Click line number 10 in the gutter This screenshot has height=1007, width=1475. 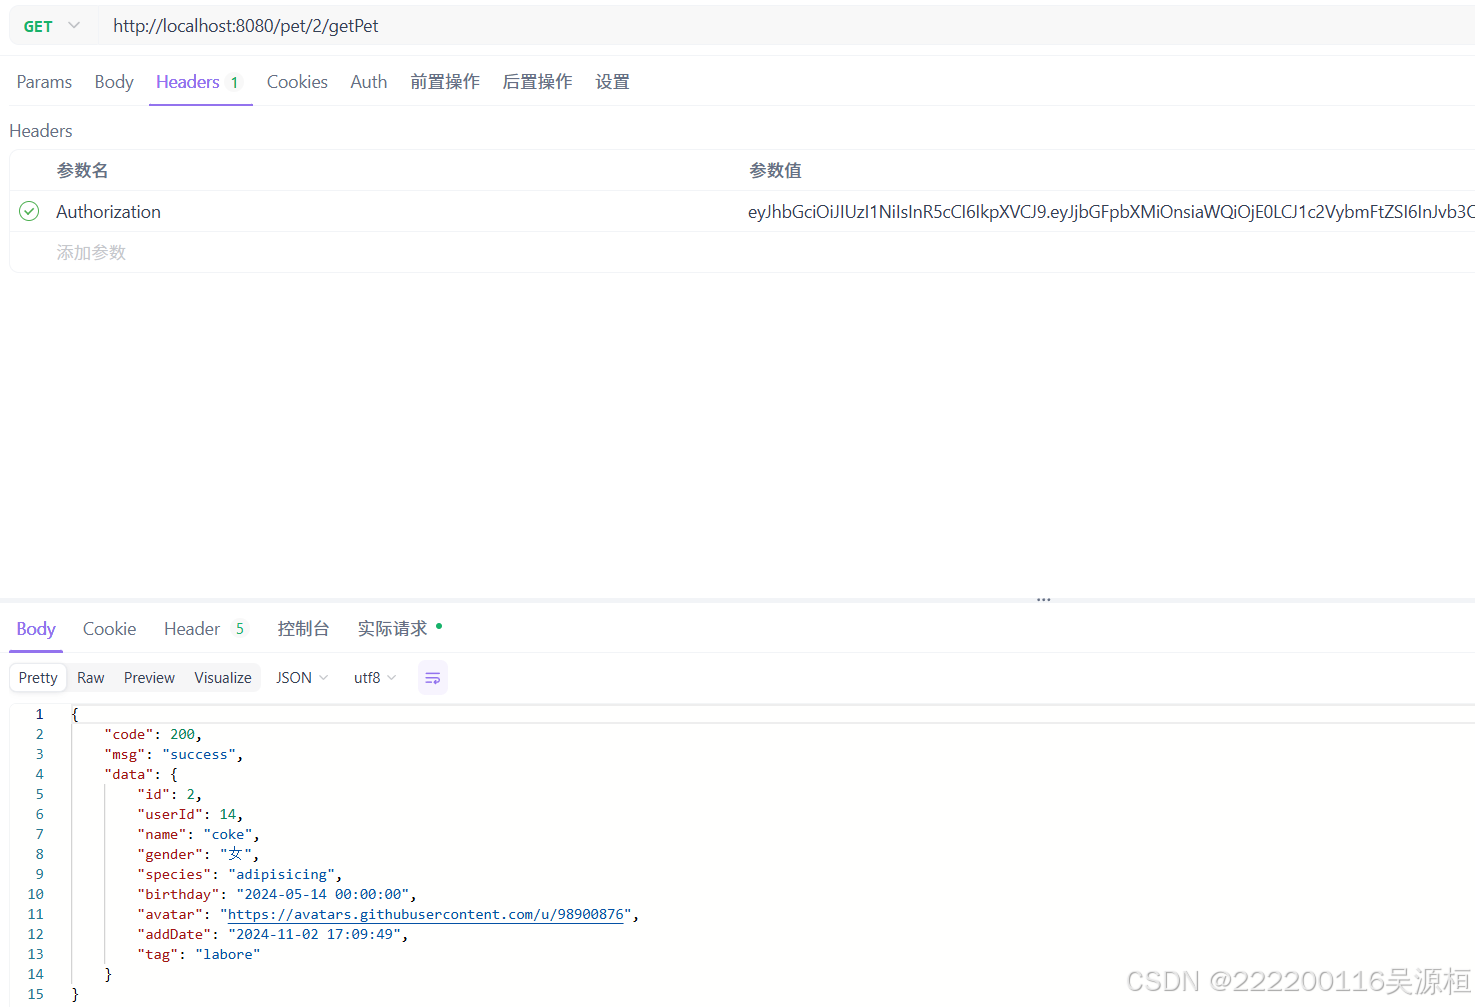click(x=36, y=895)
